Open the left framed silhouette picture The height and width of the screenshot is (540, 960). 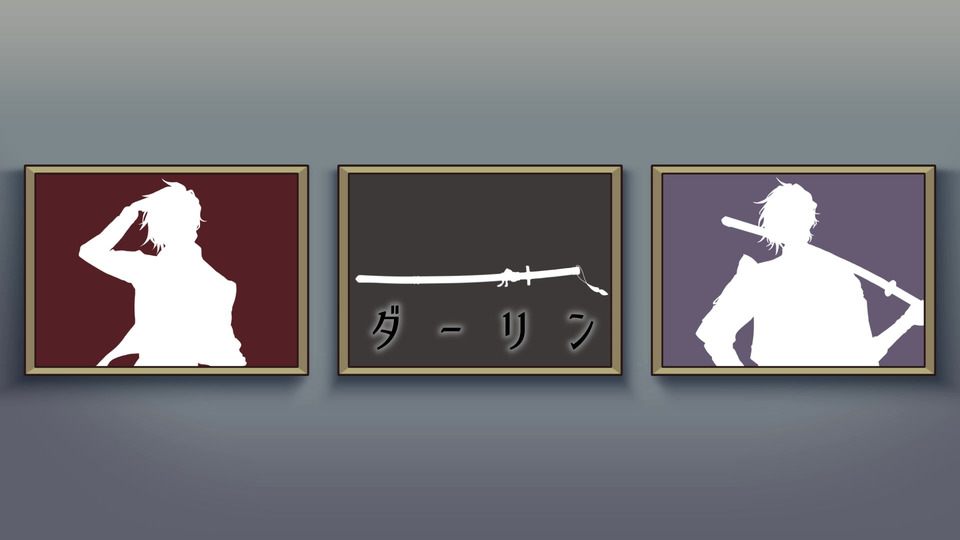click(x=167, y=270)
